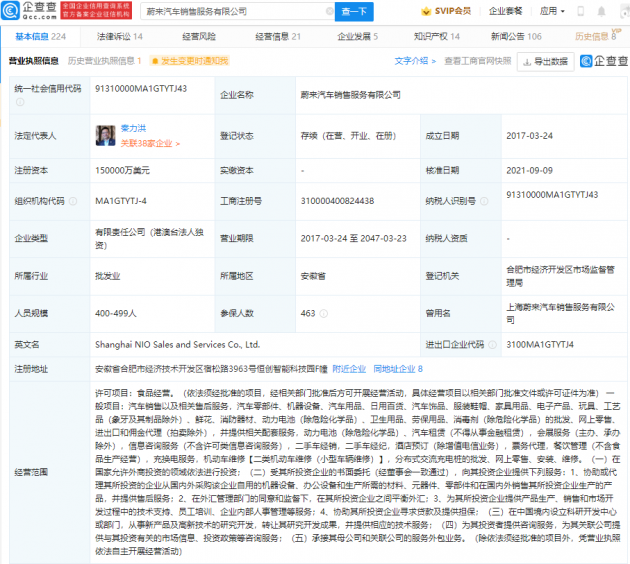Select the former name 上海蔚来汽车销售服务有限公司
The height and width of the screenshot is (564, 630).
tap(560, 313)
